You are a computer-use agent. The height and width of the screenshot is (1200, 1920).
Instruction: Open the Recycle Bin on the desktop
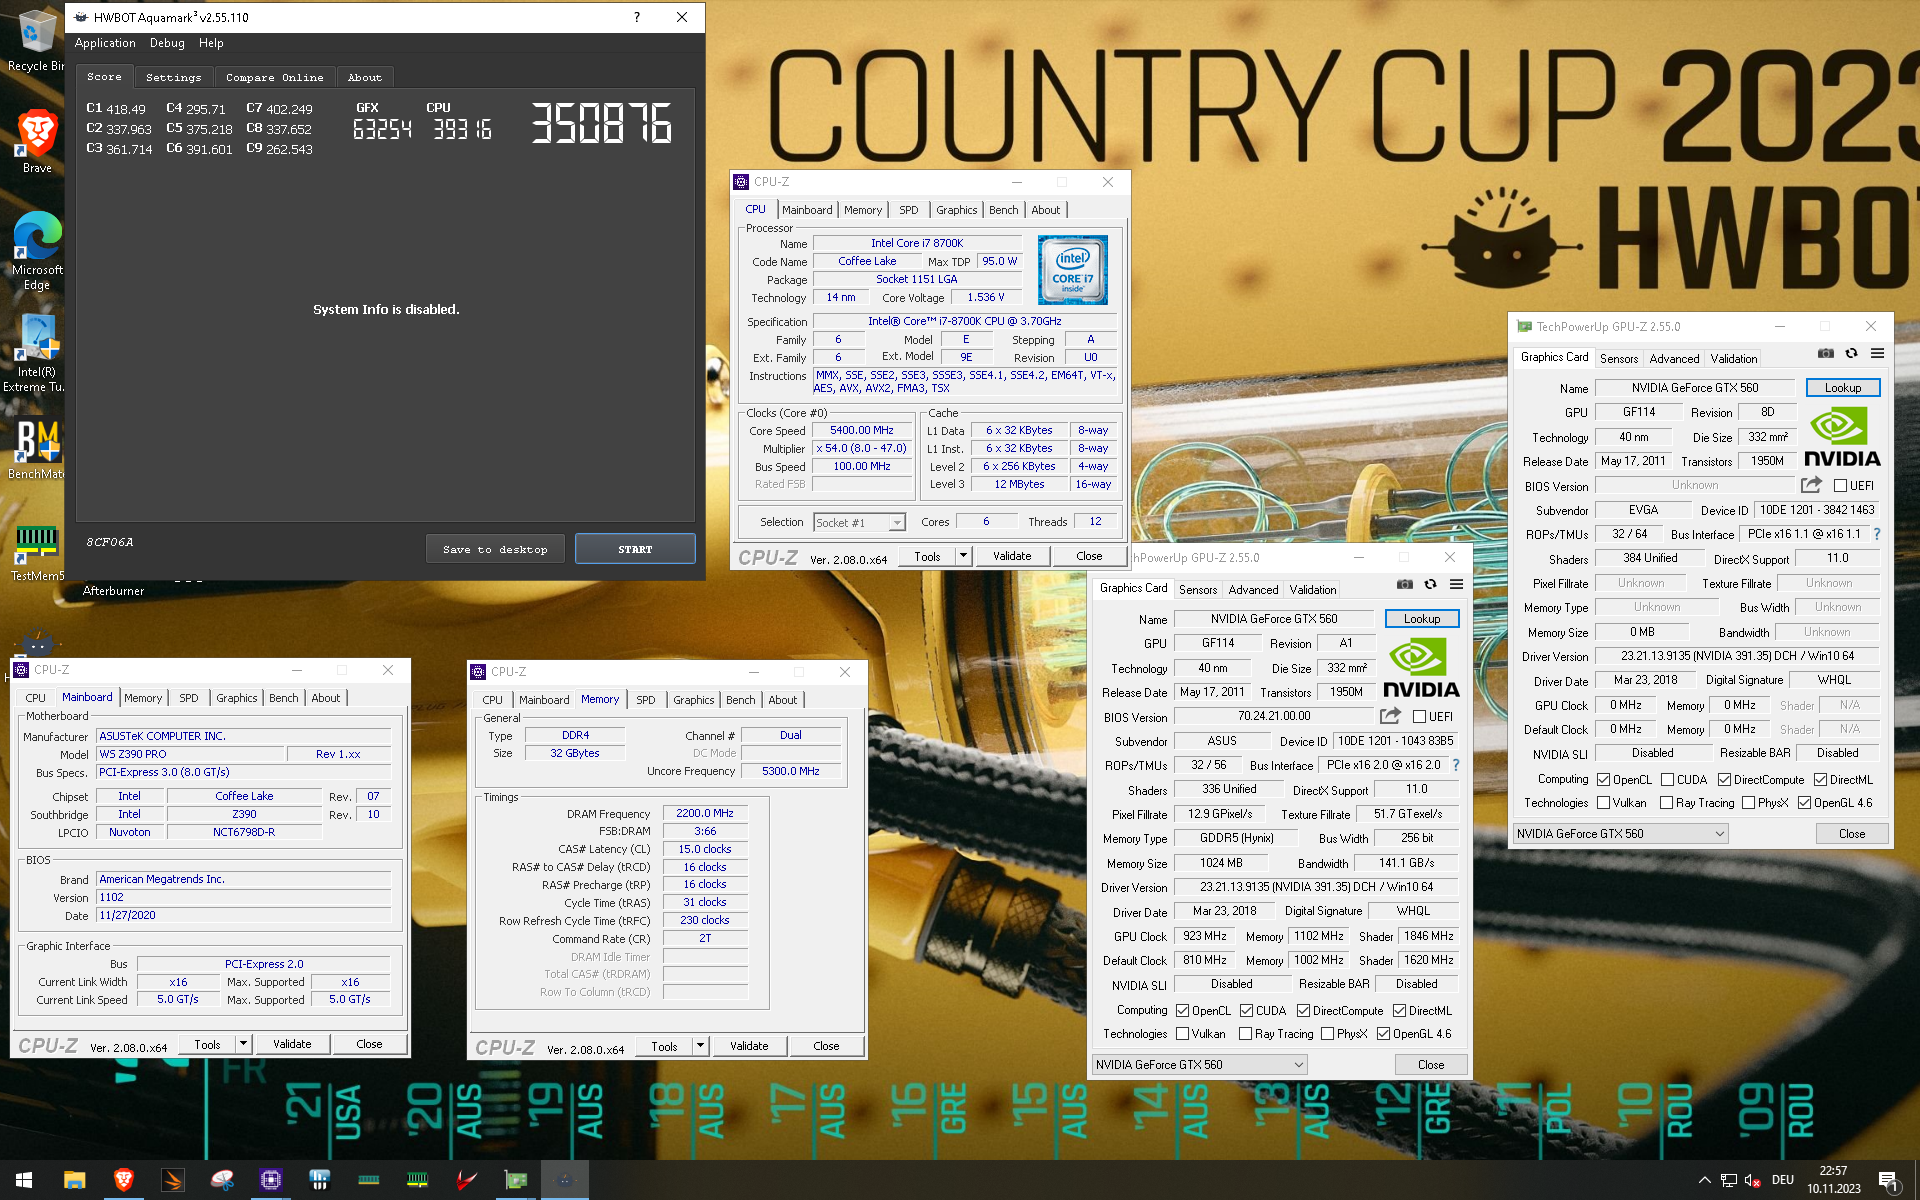[37, 40]
